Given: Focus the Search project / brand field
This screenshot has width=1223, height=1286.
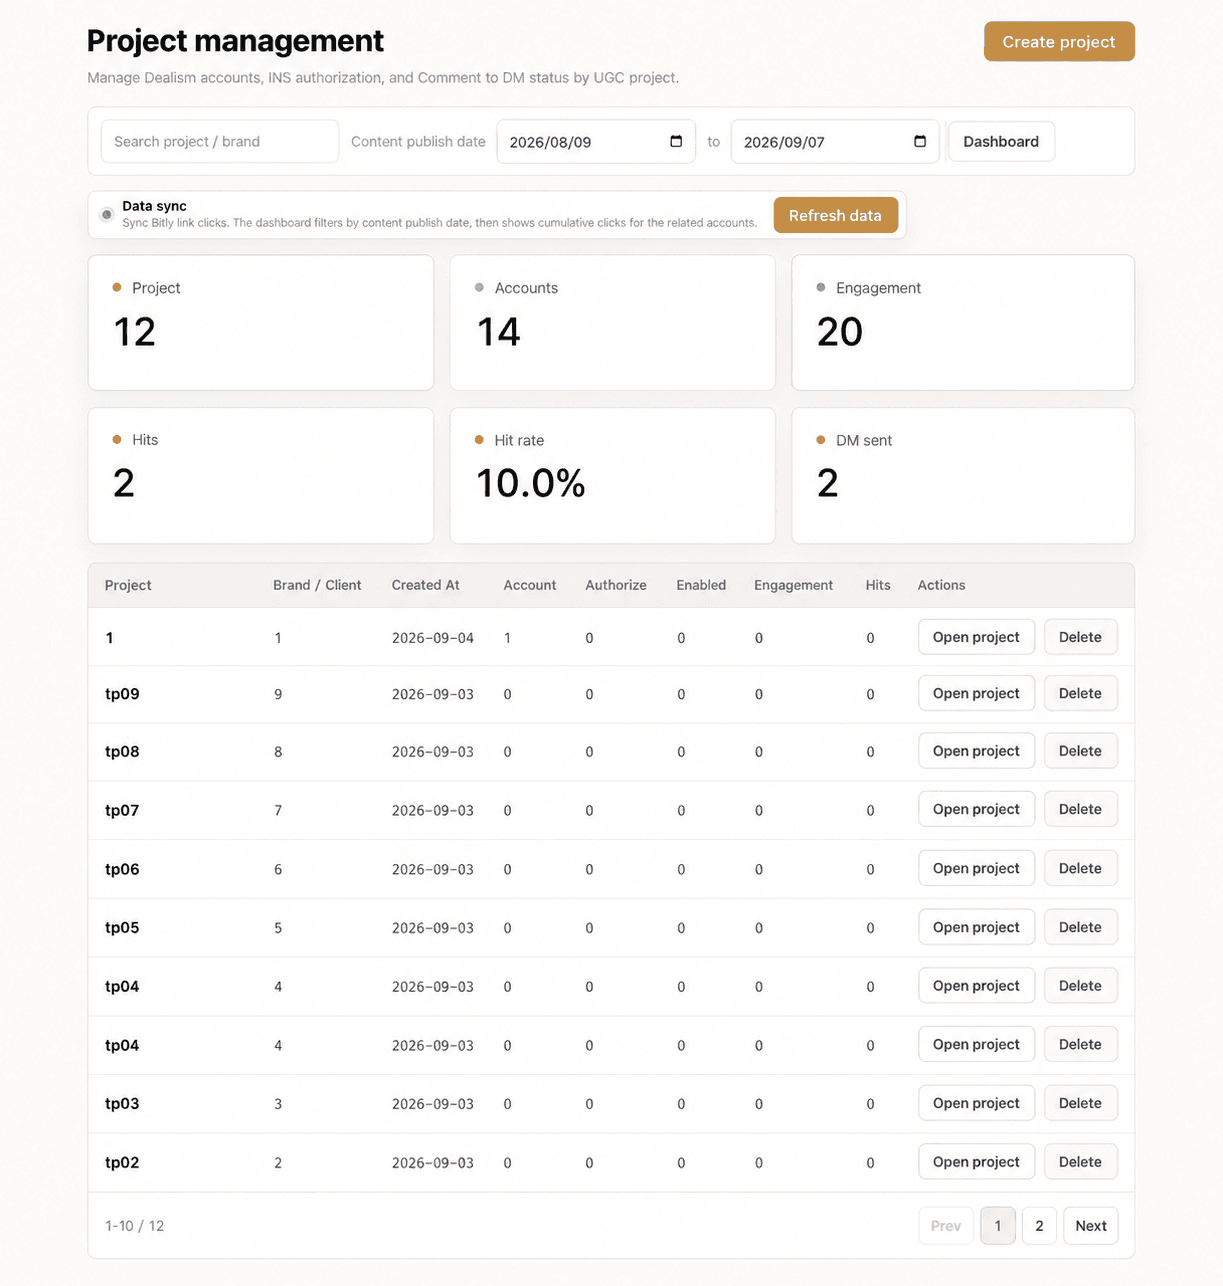Looking at the screenshot, I should [x=220, y=141].
